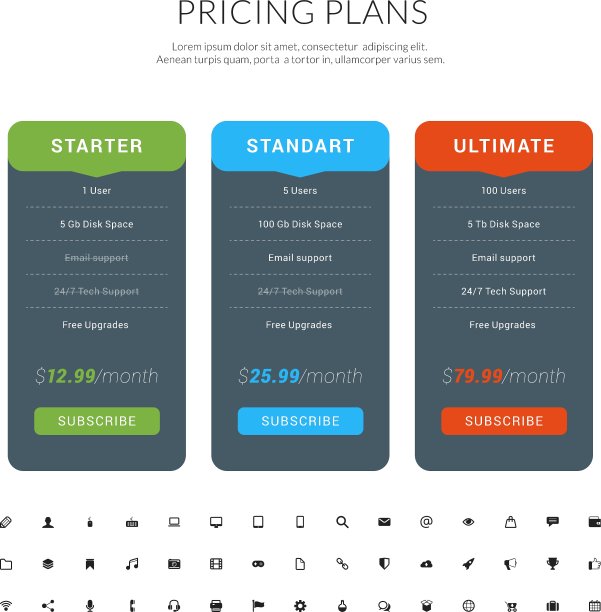Subscribe to the Standart plan
Screen dimensions: 601x612
click(x=300, y=421)
